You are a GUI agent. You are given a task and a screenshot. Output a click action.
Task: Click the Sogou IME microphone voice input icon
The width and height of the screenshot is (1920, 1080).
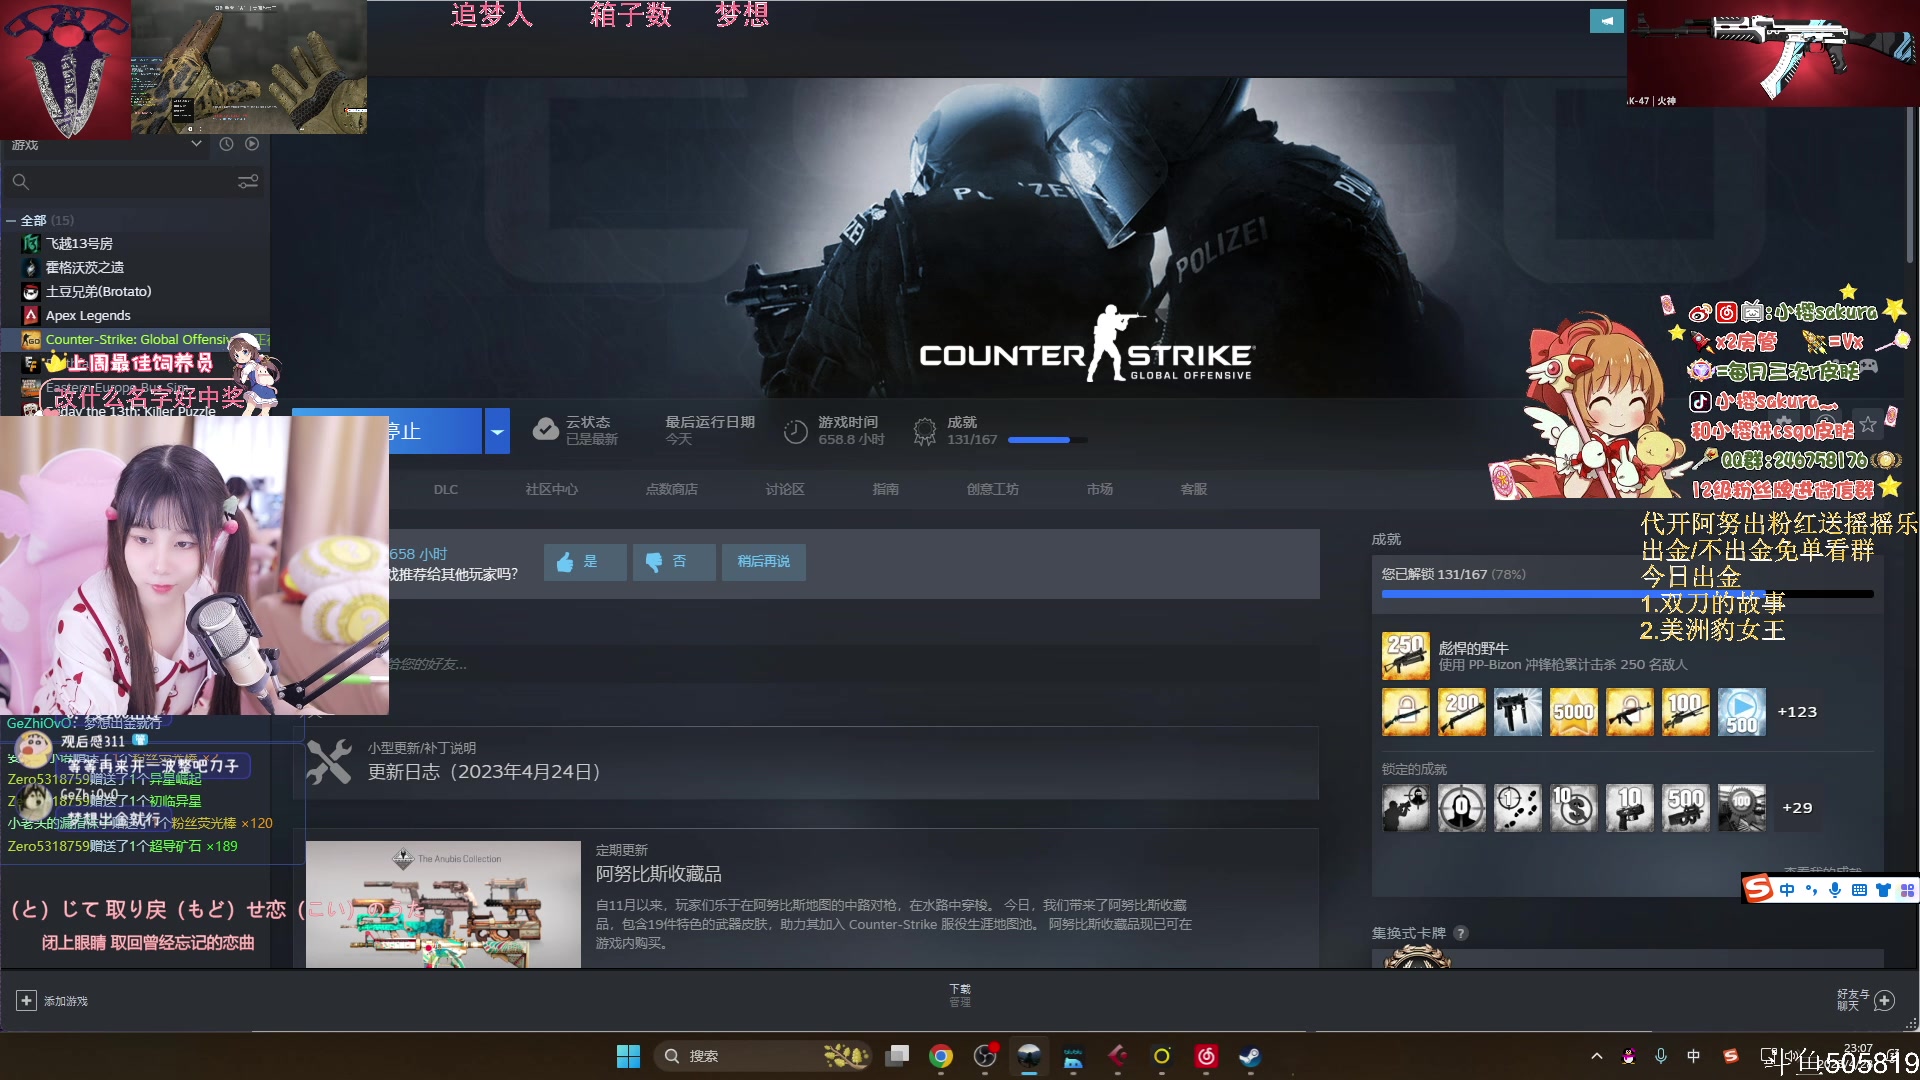point(1834,890)
